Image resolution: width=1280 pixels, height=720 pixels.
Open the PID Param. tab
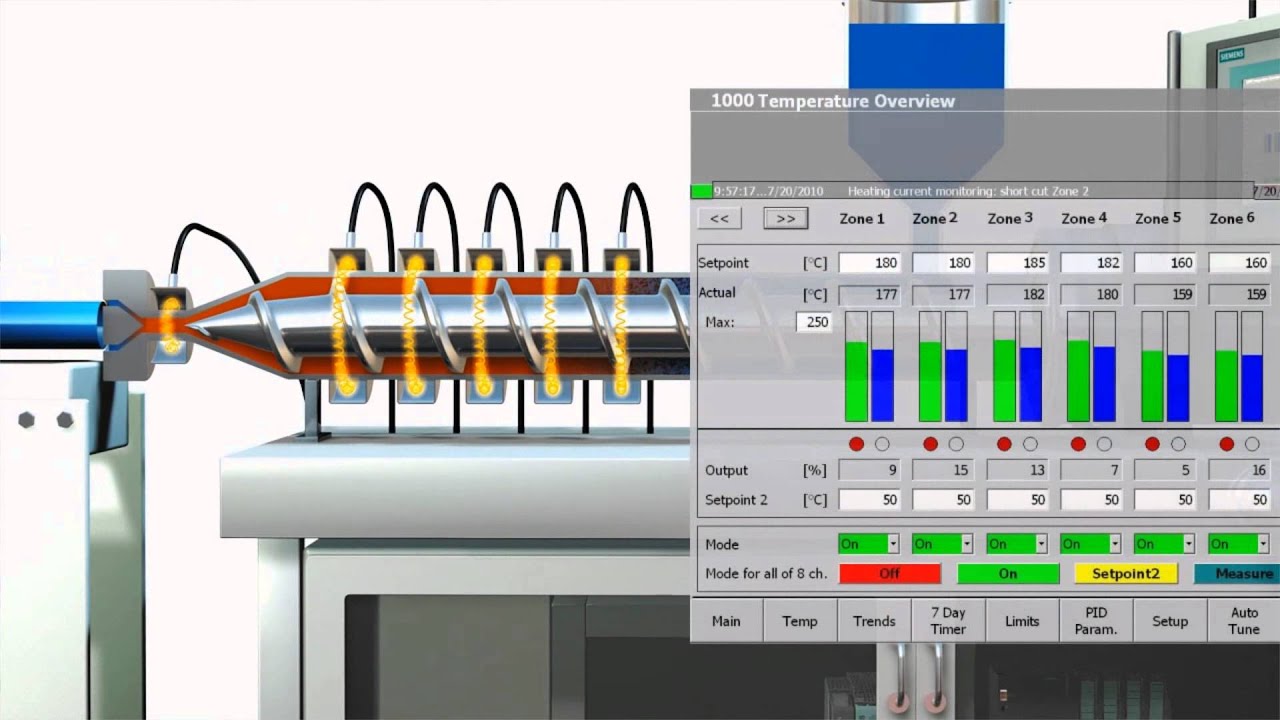[1096, 621]
